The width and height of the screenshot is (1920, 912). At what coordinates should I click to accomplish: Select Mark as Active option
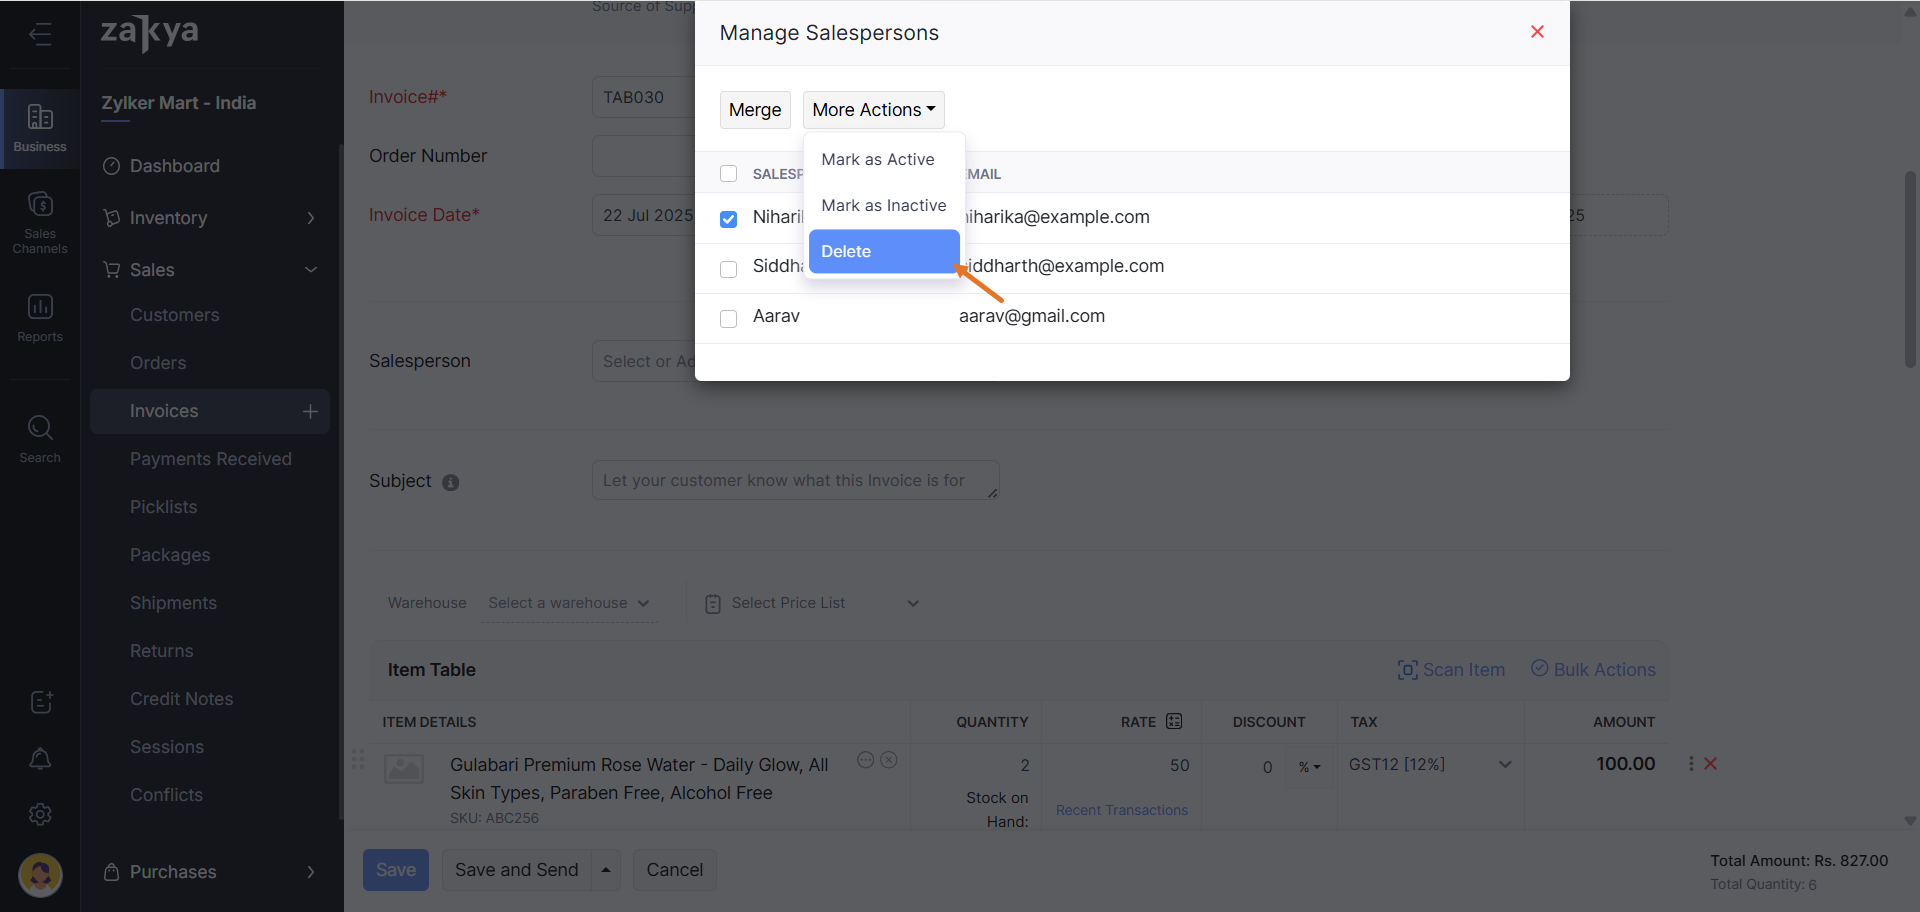point(877,160)
